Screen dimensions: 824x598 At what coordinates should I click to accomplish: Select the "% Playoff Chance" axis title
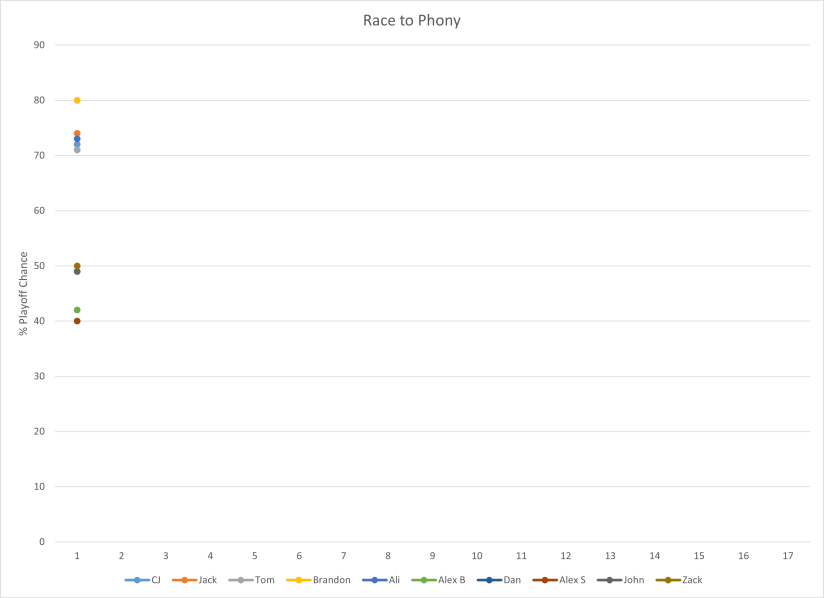pyautogui.click(x=24, y=293)
